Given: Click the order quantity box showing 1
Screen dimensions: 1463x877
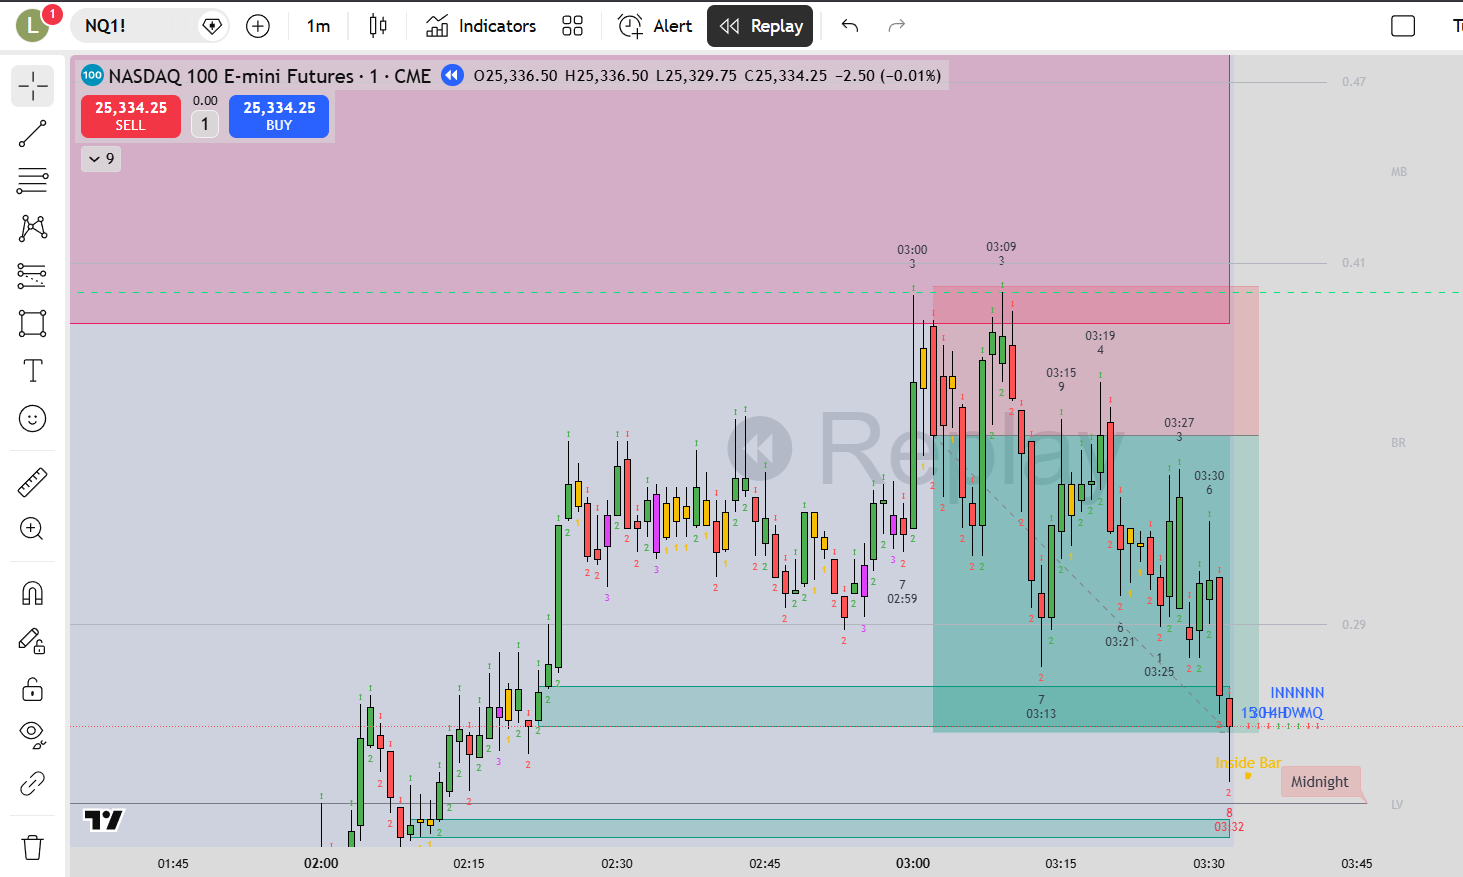Looking at the screenshot, I should tap(205, 124).
